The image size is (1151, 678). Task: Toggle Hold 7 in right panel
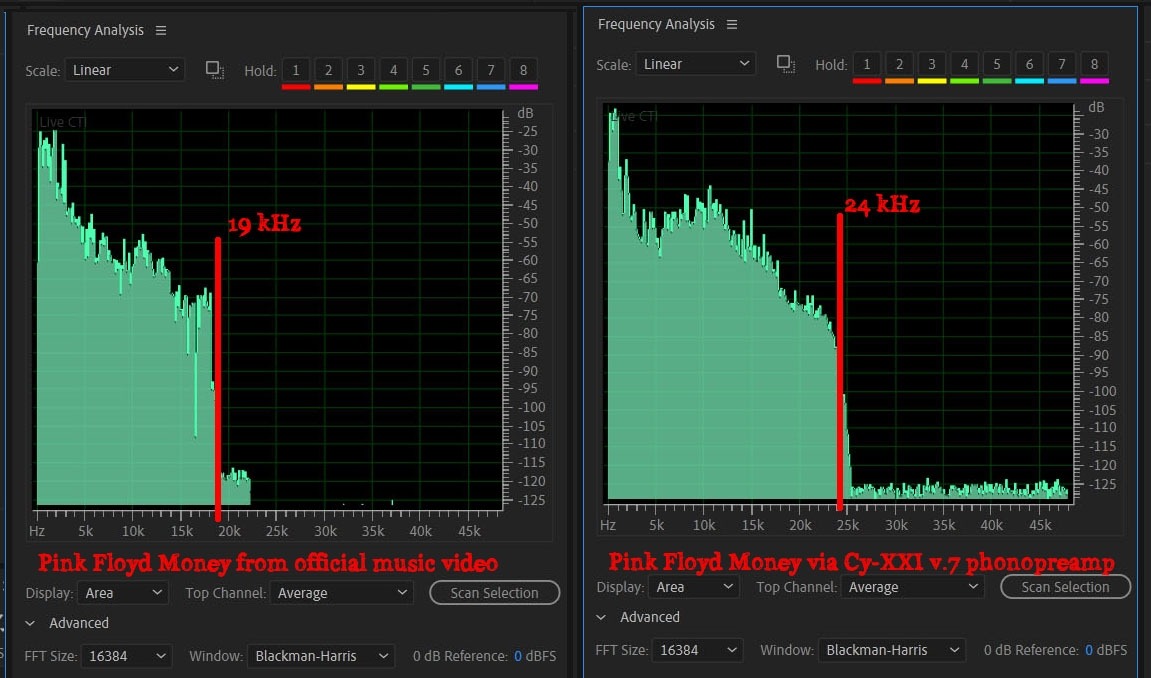pyautogui.click(x=1062, y=65)
